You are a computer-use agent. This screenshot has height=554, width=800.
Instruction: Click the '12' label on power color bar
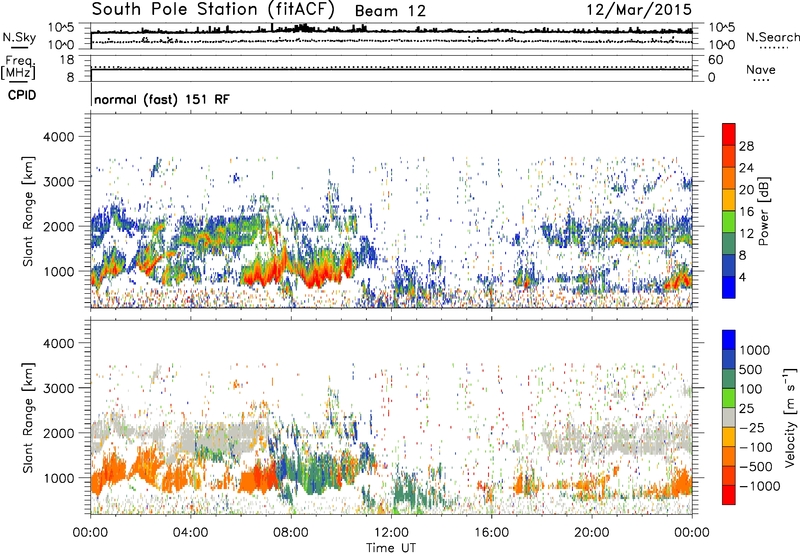coord(746,234)
